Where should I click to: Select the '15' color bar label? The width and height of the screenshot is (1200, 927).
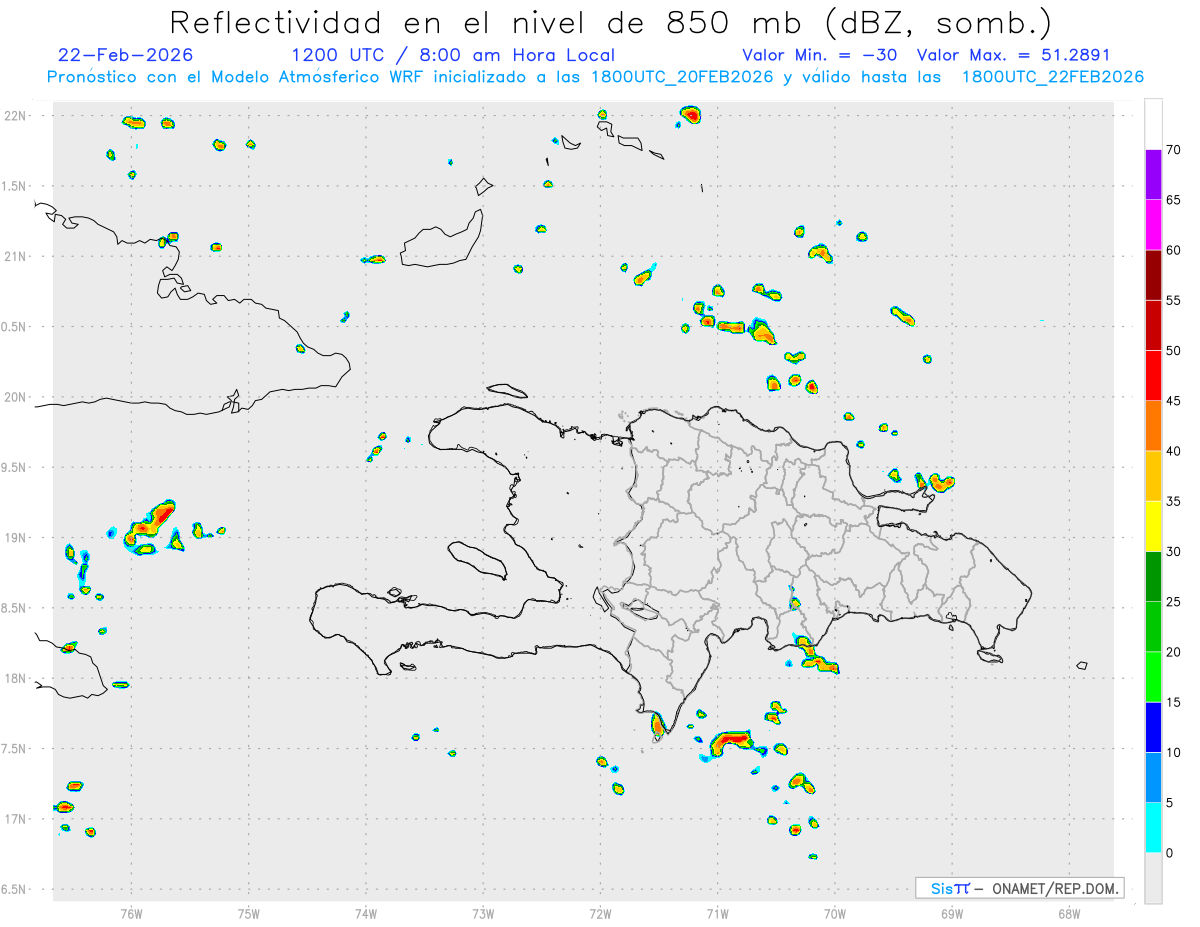(x=1173, y=702)
